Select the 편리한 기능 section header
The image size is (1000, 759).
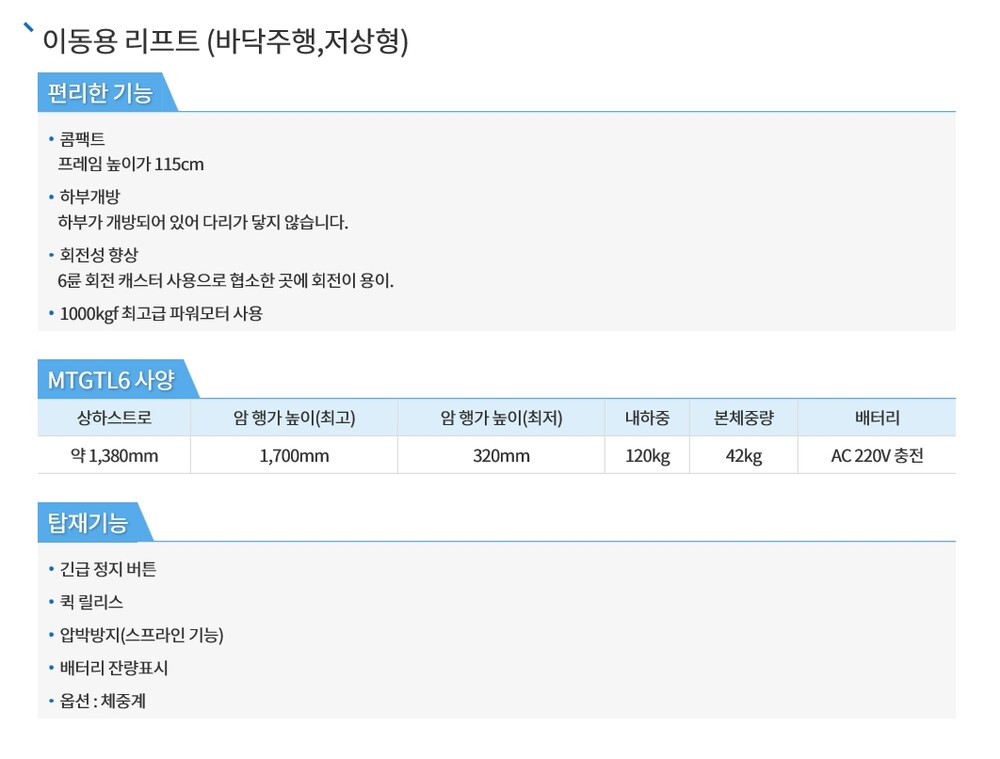click(x=100, y=93)
